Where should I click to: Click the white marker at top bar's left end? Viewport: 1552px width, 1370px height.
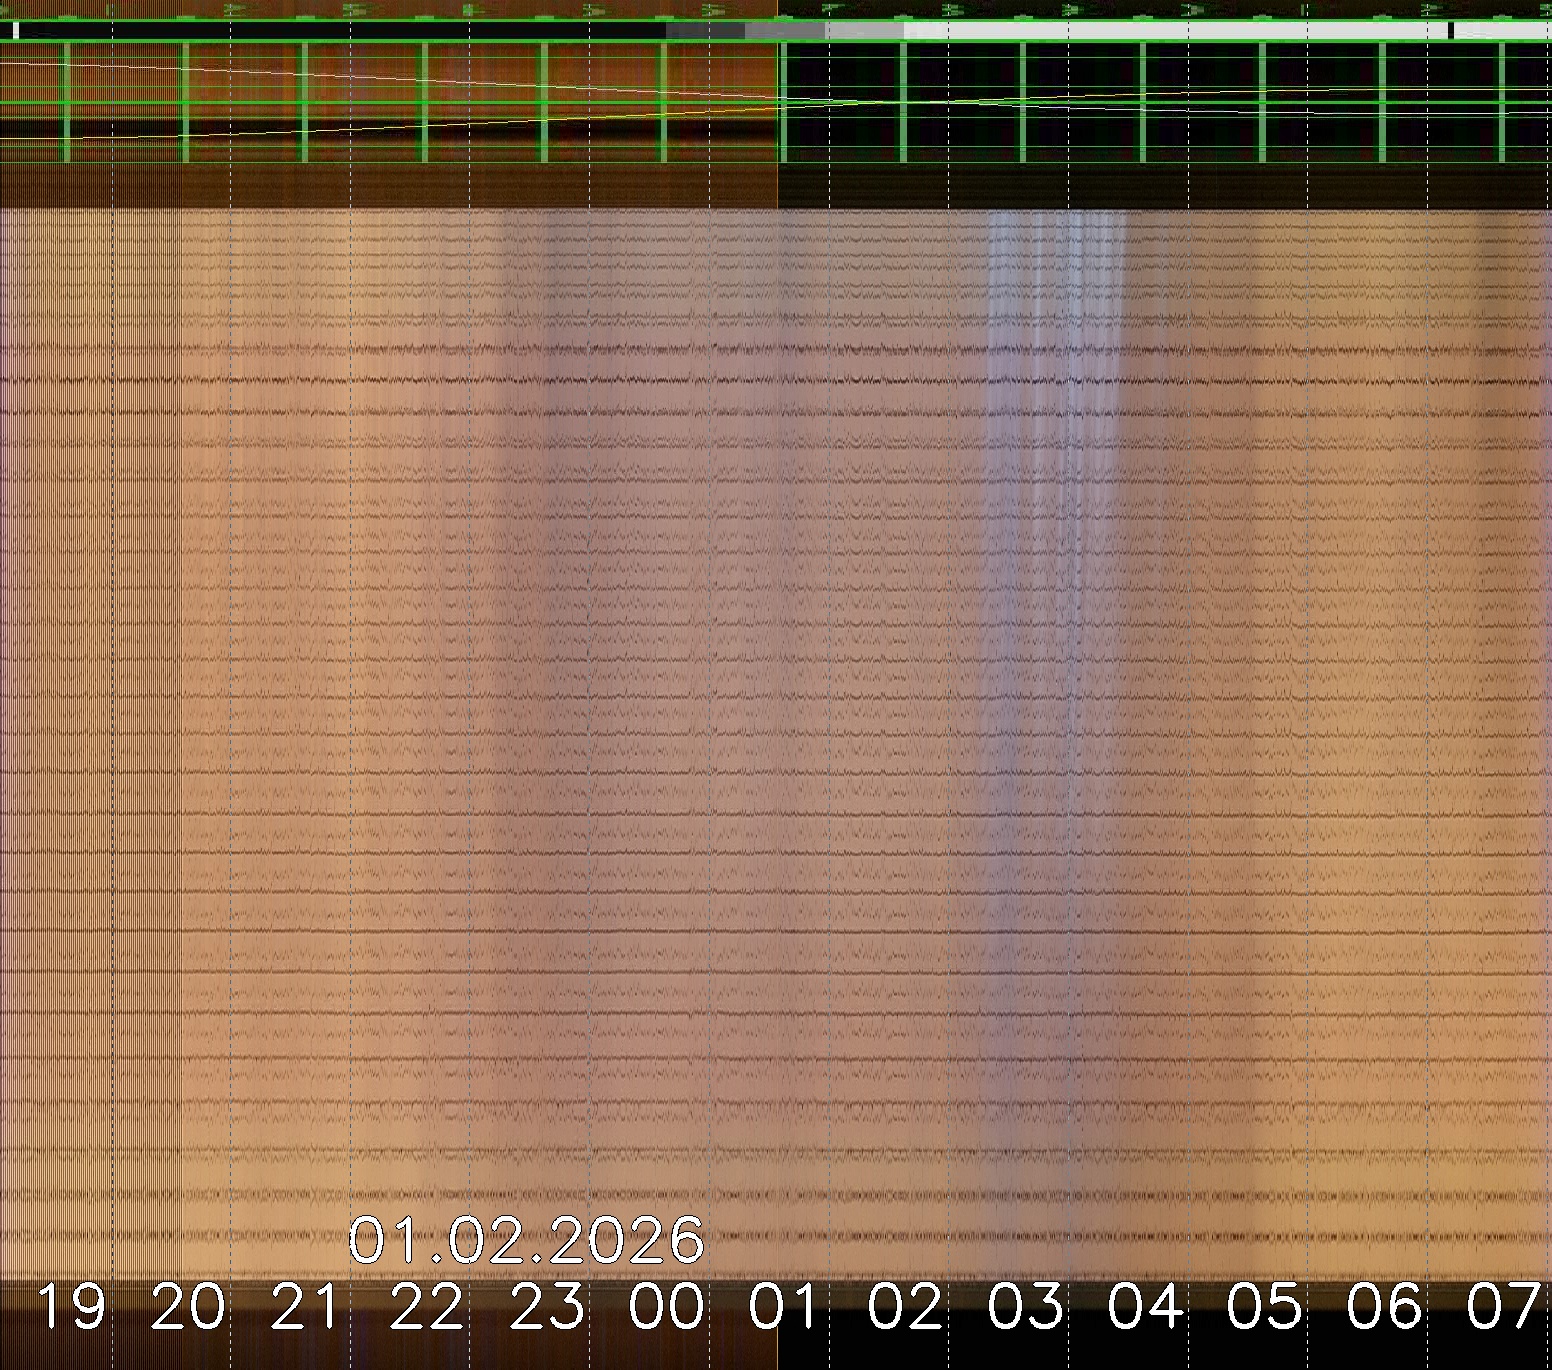[16, 31]
